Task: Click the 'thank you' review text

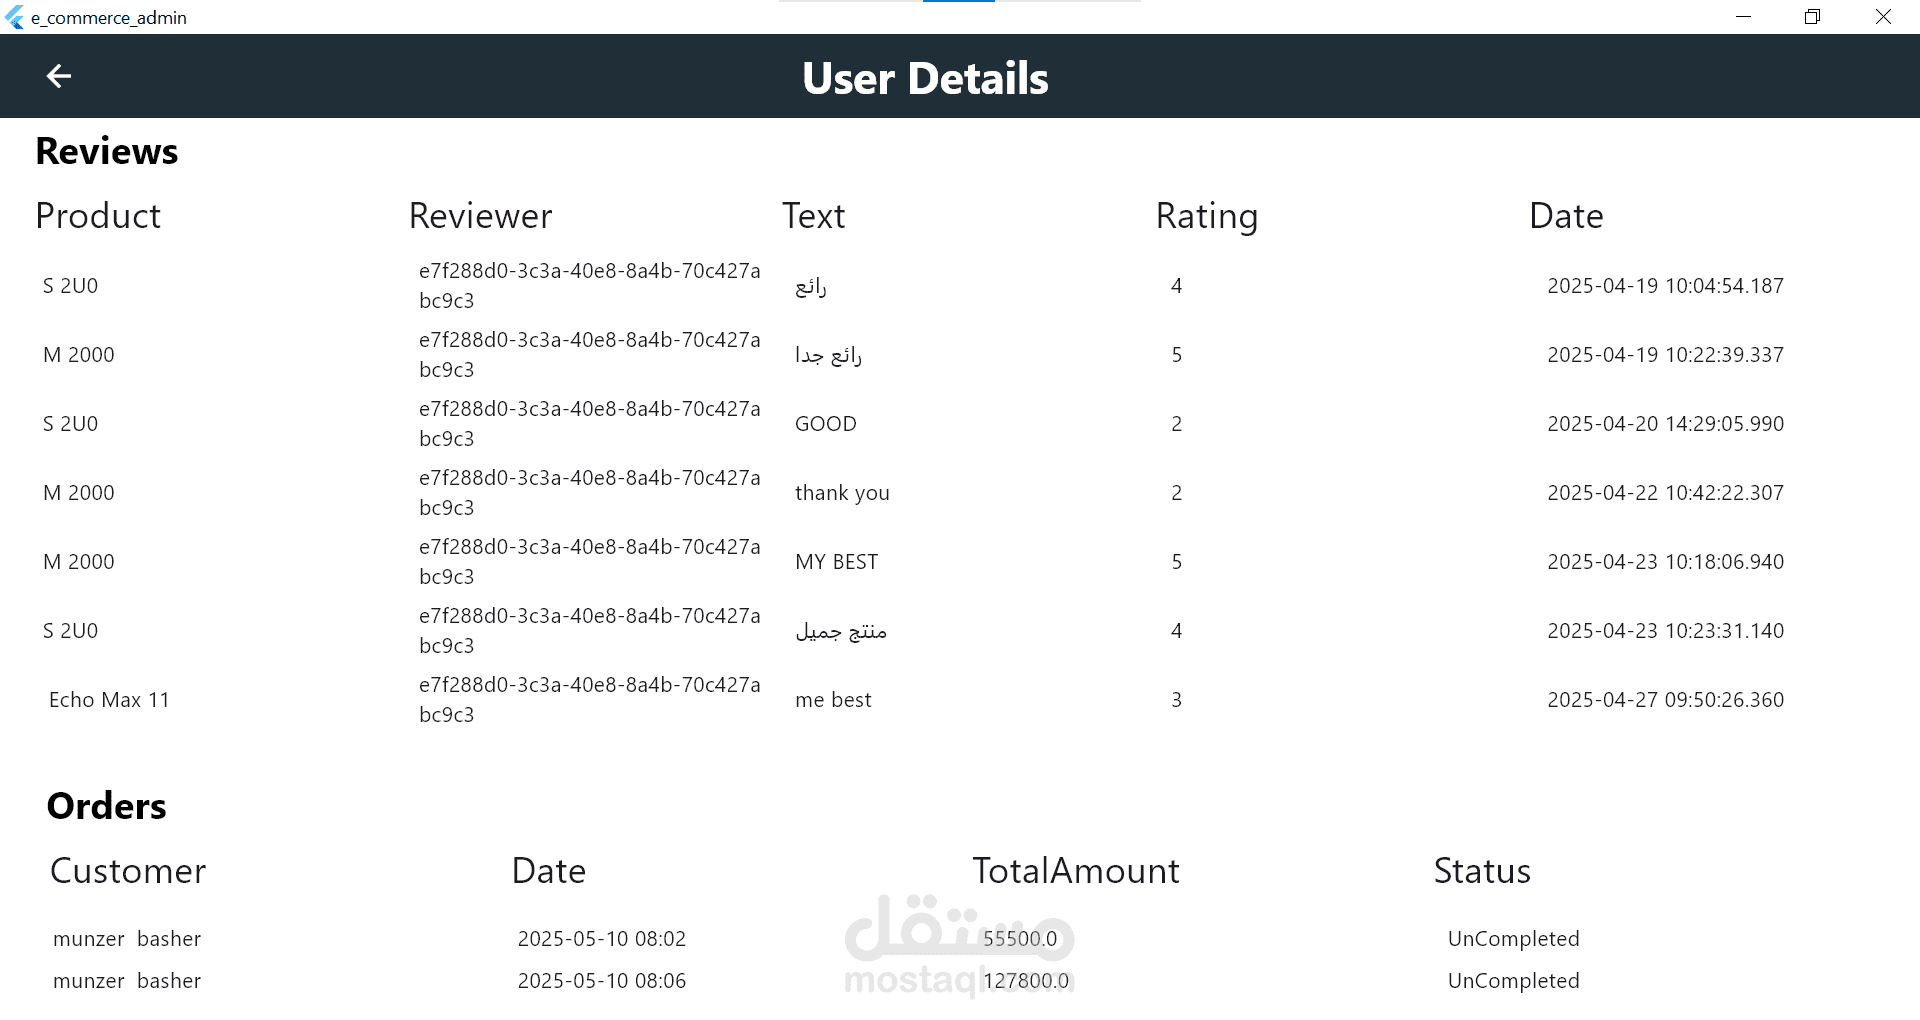Action: pos(842,493)
